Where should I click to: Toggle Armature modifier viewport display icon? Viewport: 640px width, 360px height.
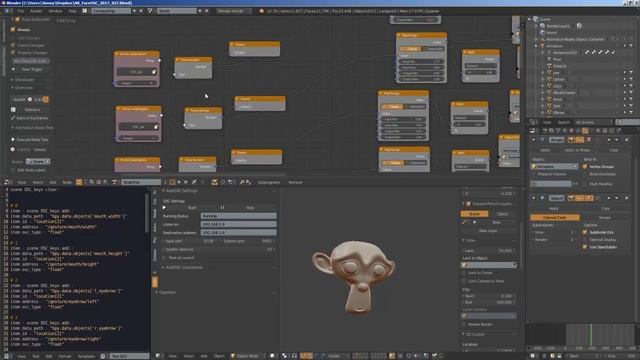(x=579, y=140)
